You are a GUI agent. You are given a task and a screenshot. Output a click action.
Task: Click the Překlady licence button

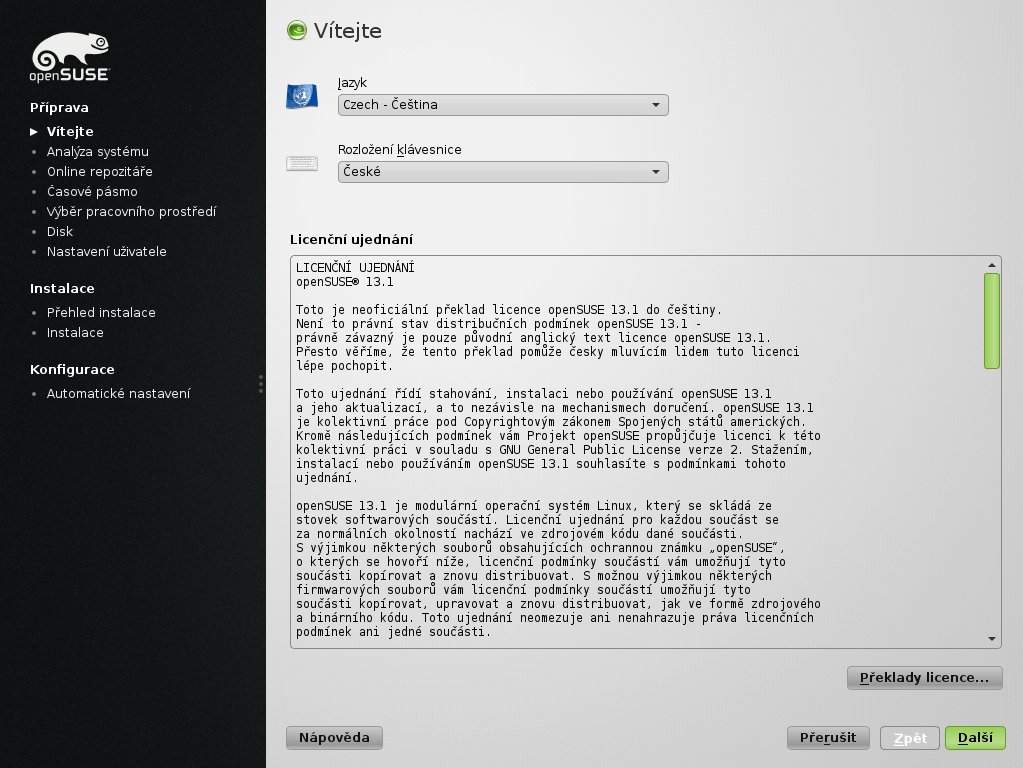(x=924, y=678)
